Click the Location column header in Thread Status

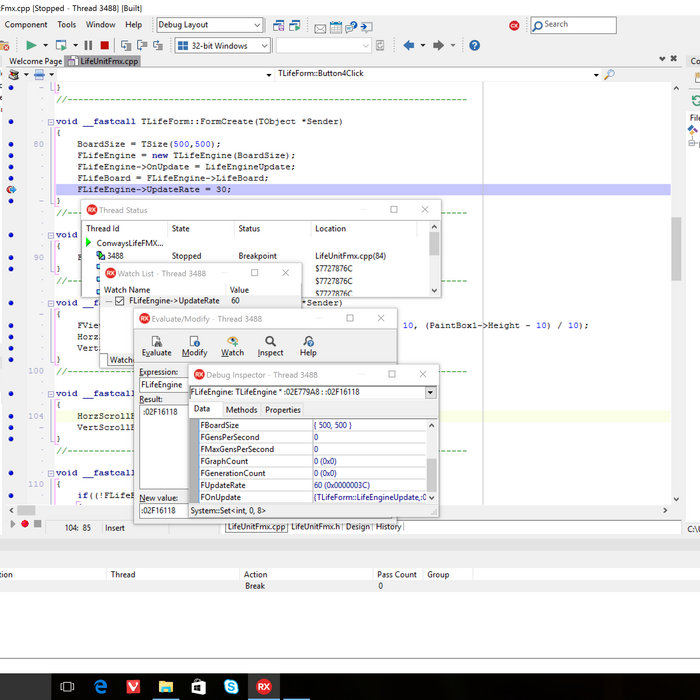pos(363,229)
